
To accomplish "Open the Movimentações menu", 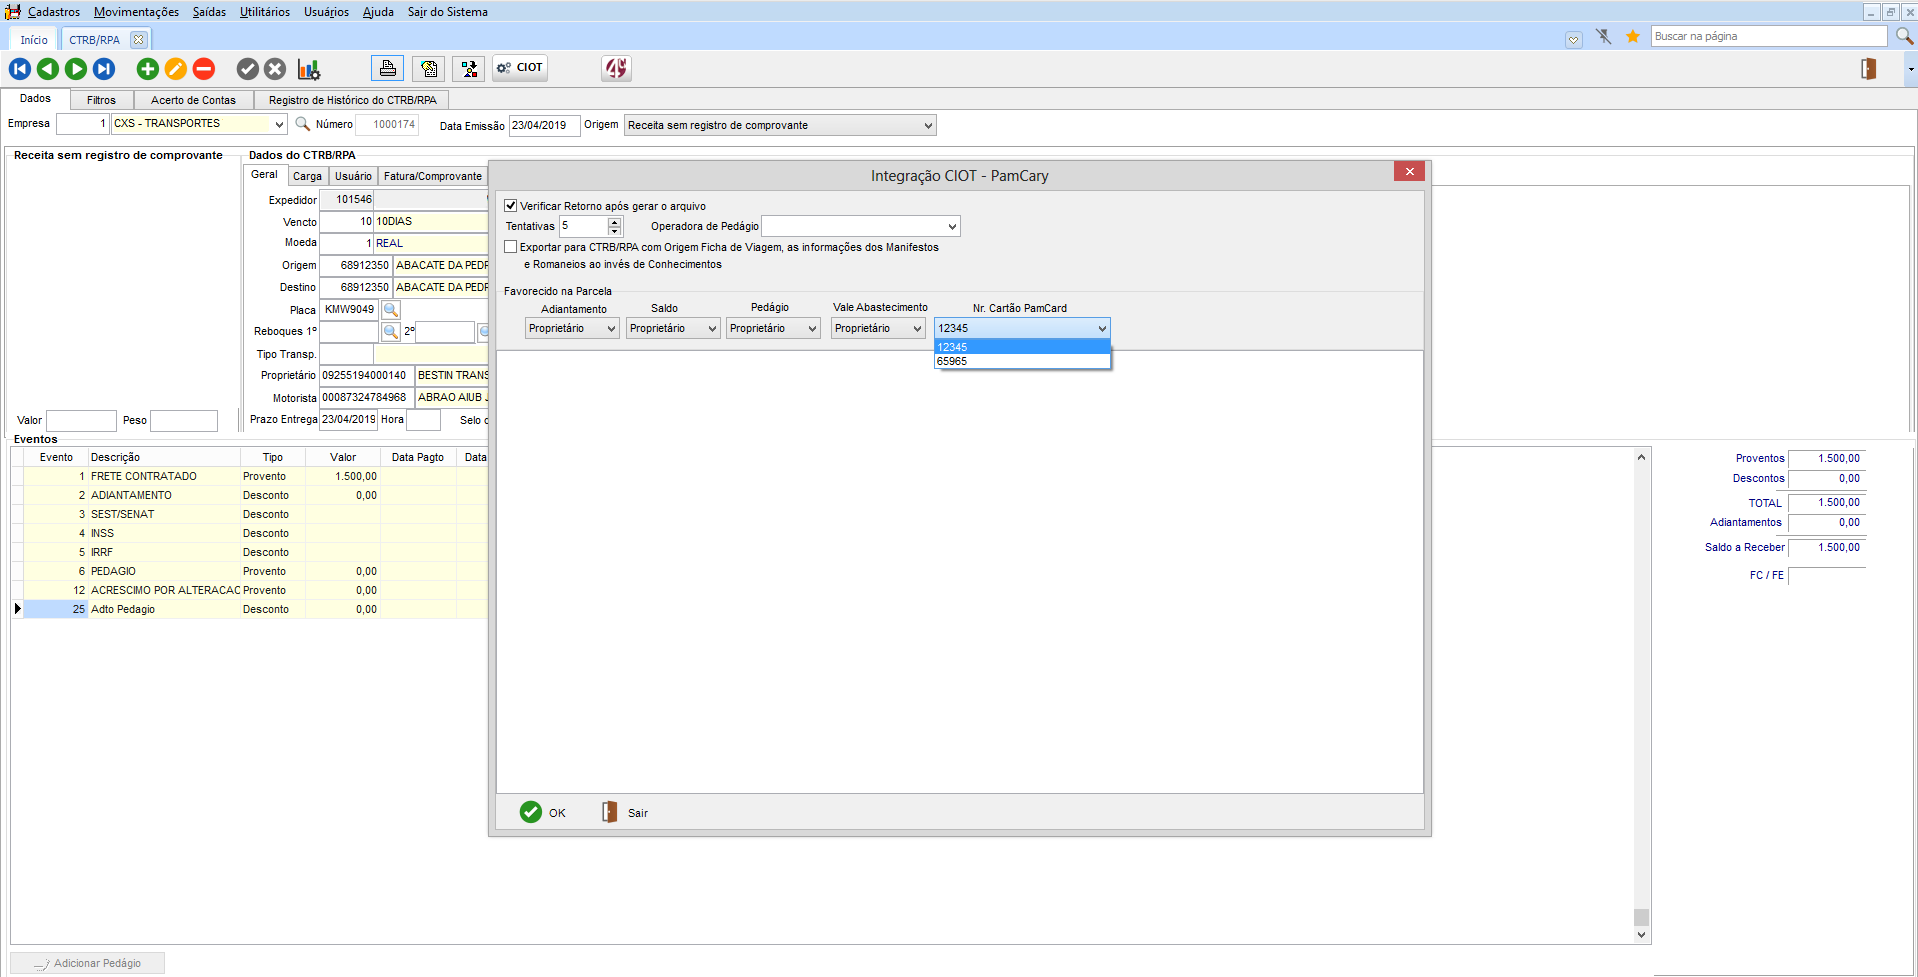I will (137, 12).
